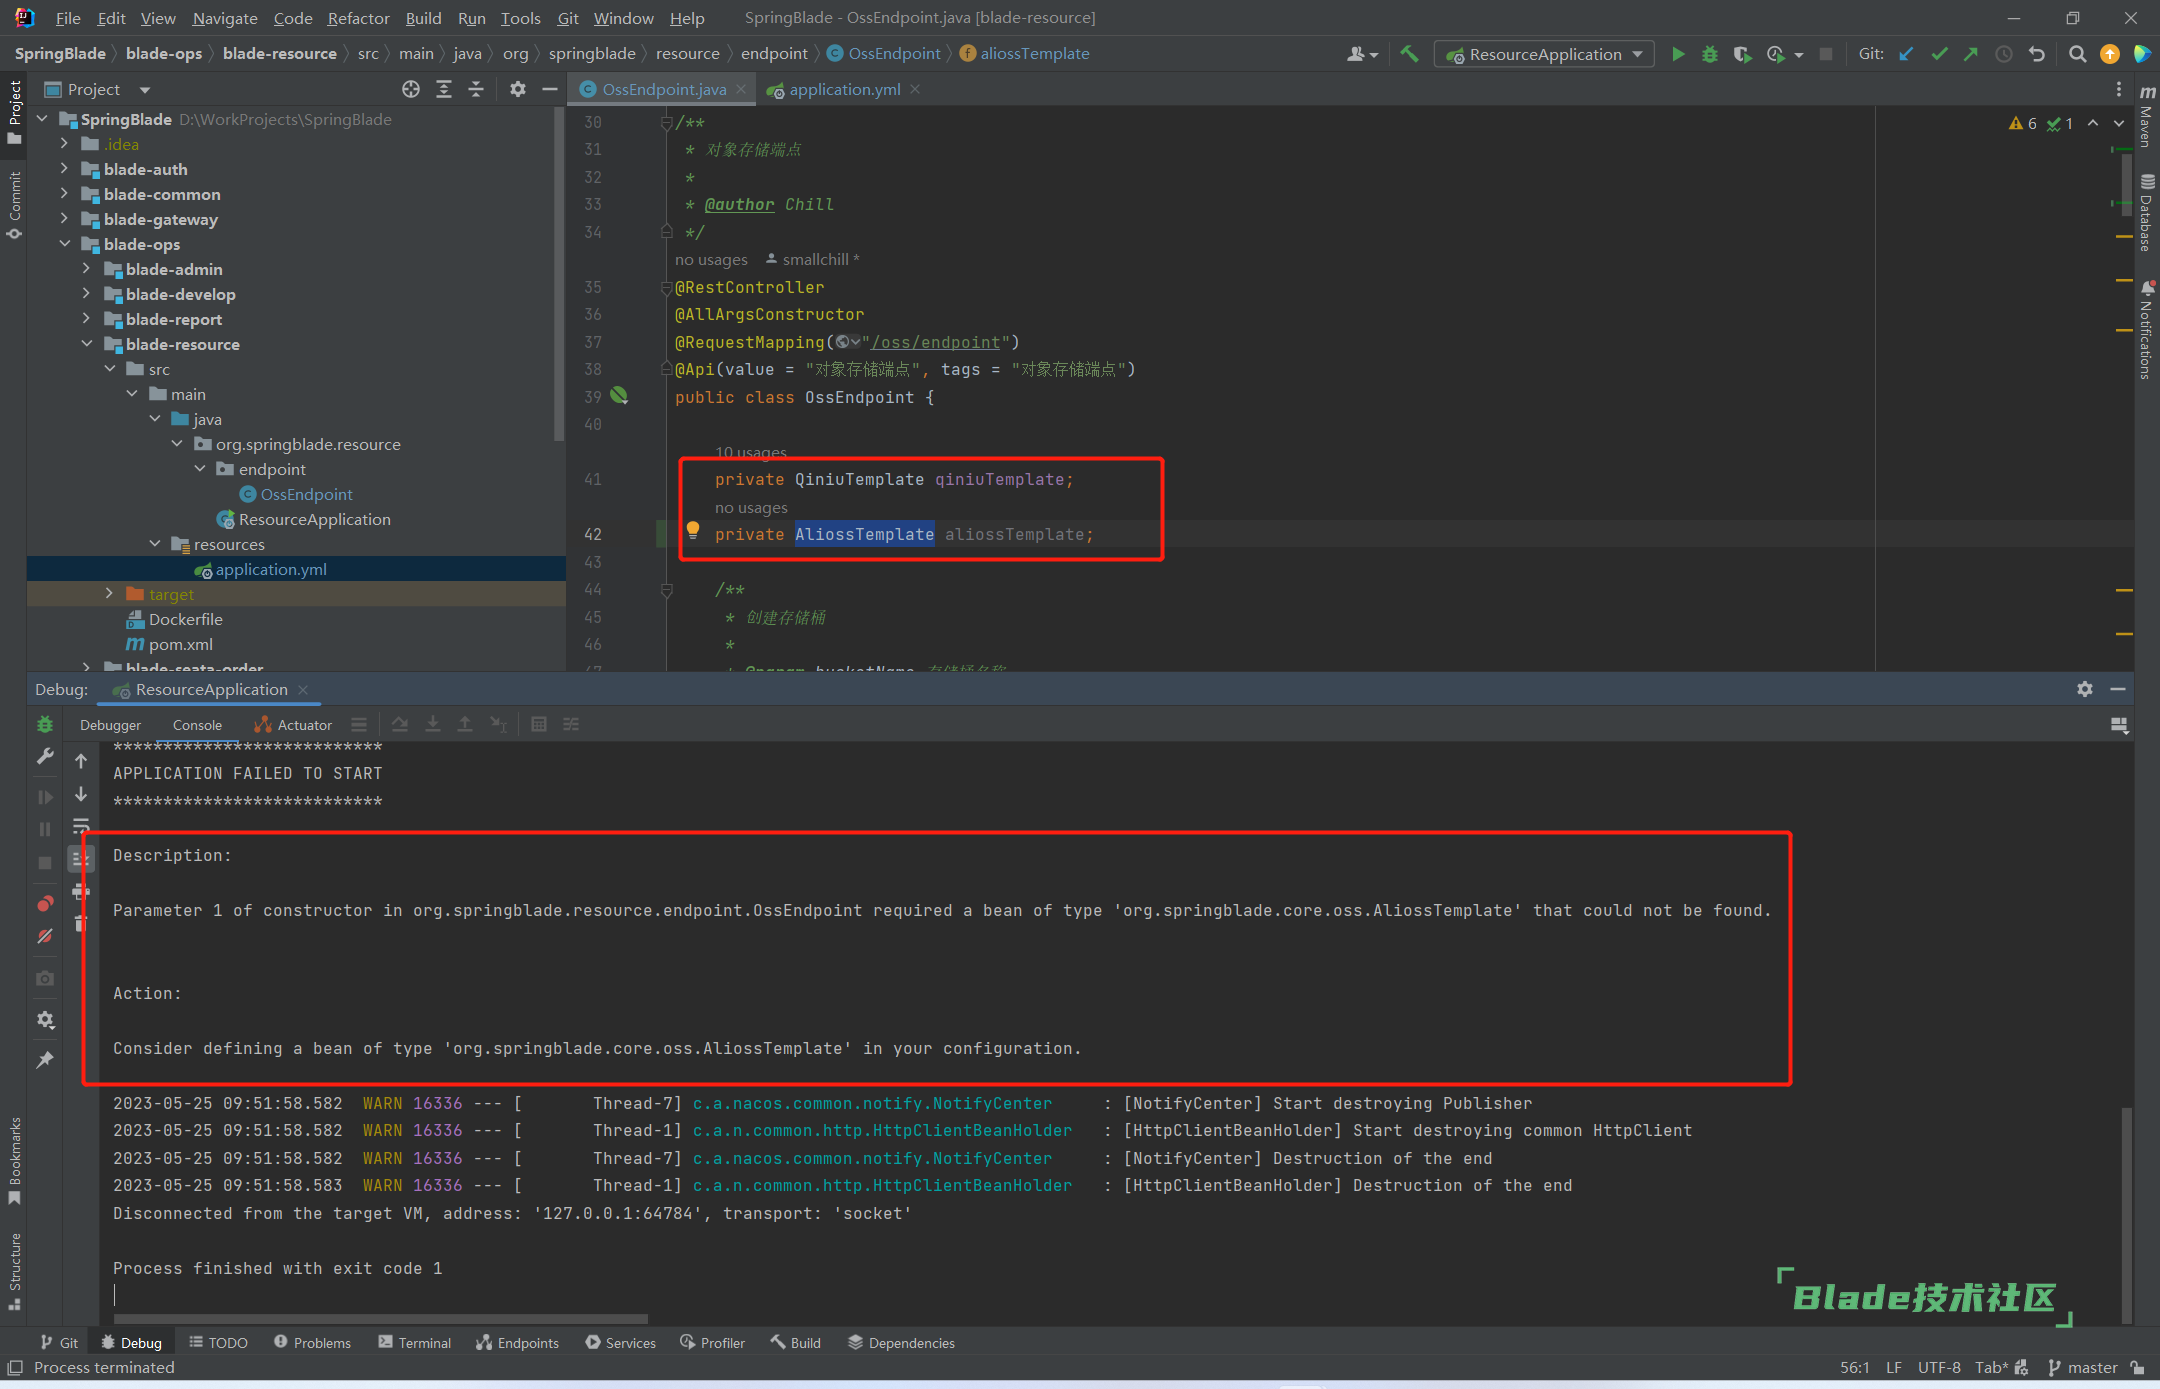Open TODO tool window

(x=218, y=1342)
